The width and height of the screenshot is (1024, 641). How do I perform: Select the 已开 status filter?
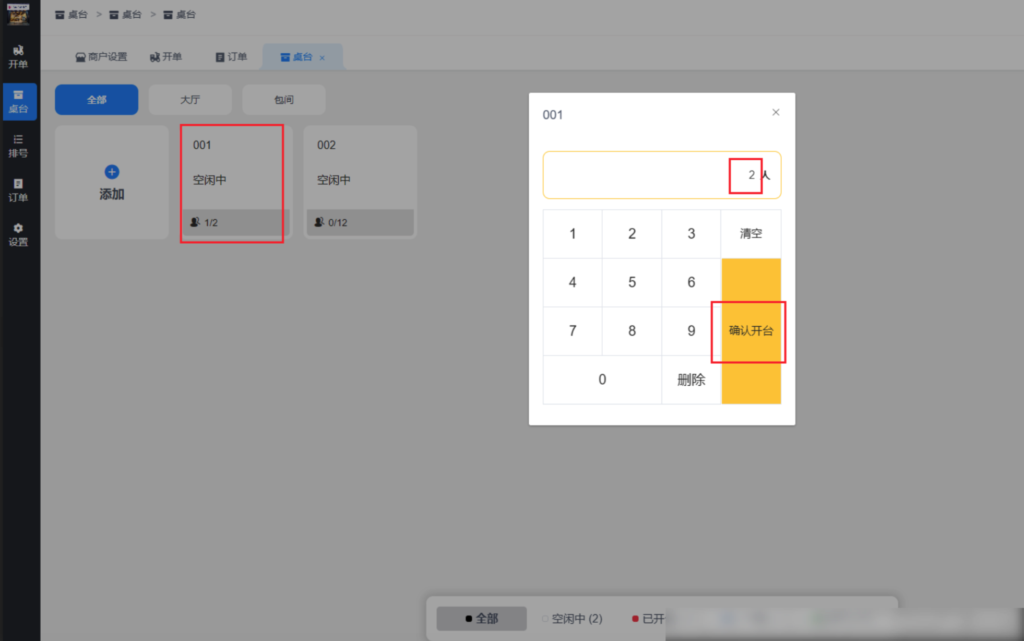pos(648,618)
